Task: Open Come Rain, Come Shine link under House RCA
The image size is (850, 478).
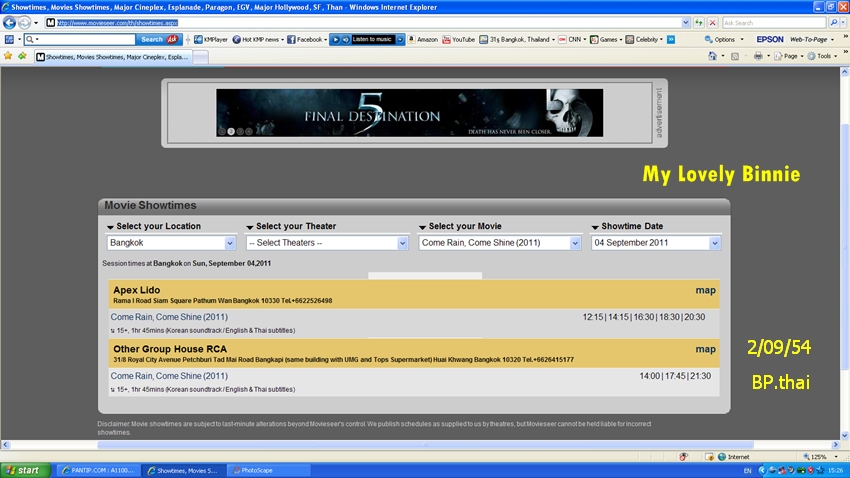Action: pyautogui.click(x=169, y=376)
